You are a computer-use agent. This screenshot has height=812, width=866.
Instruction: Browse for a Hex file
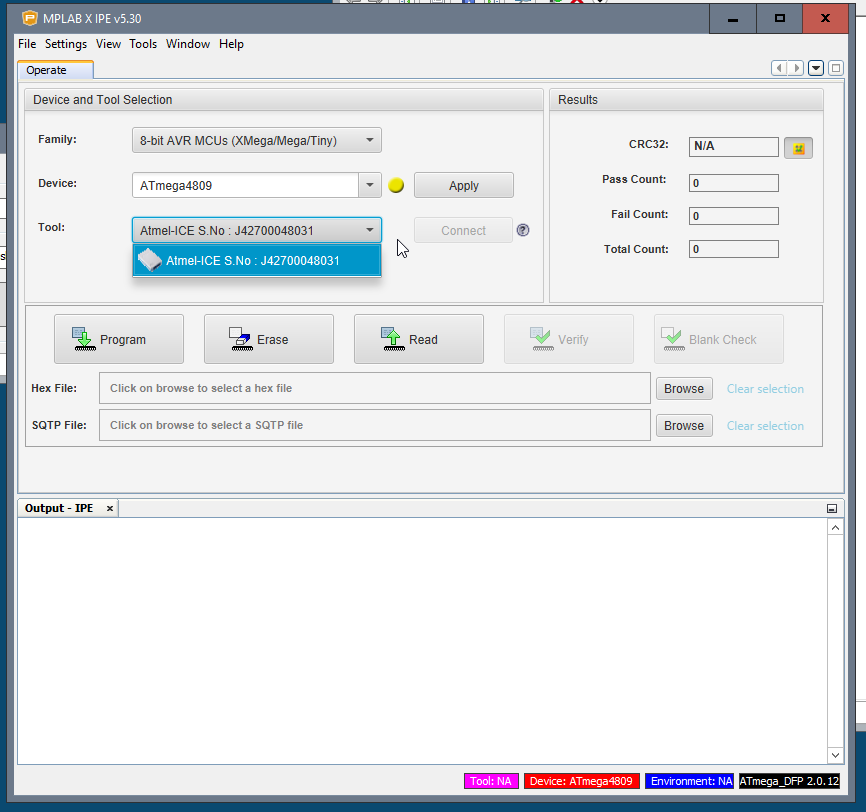pos(684,388)
